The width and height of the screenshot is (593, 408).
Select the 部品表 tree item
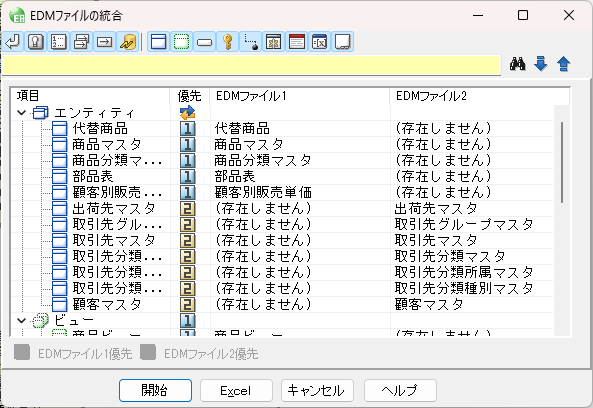pos(93,177)
